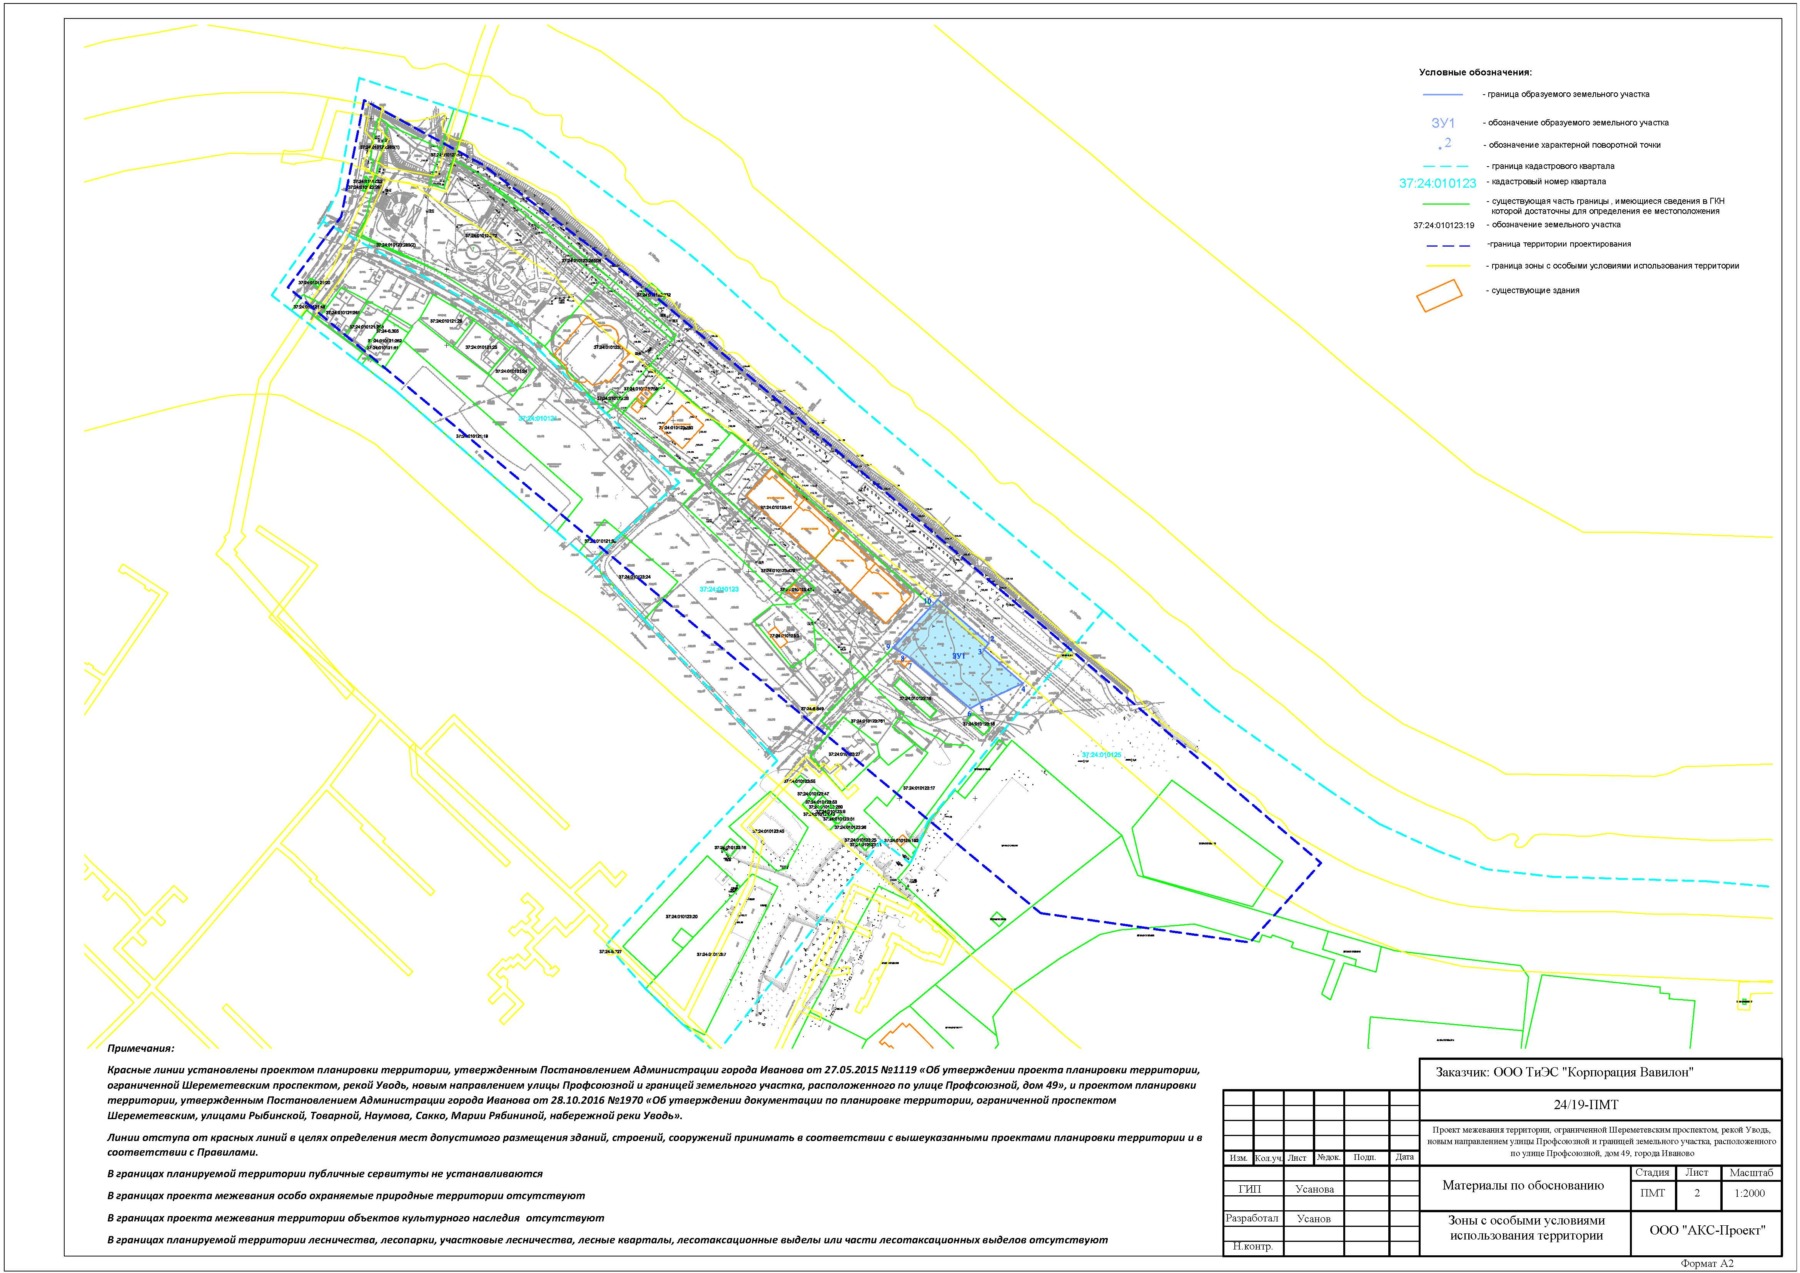The image size is (1800, 1273).
Task: Click the 'Примечания:' notes heading
Action: [141, 1049]
